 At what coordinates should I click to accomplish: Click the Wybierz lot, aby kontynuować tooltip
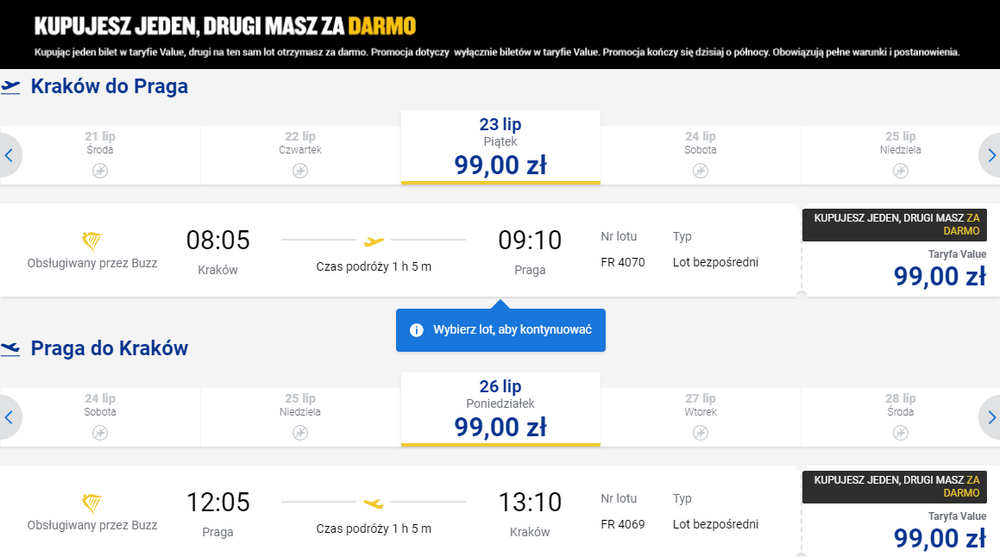coord(501,330)
